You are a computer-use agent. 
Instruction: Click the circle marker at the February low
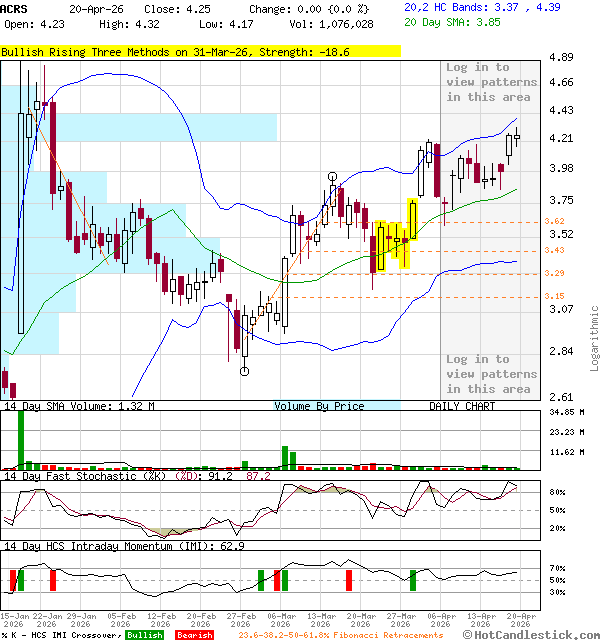coord(244,371)
